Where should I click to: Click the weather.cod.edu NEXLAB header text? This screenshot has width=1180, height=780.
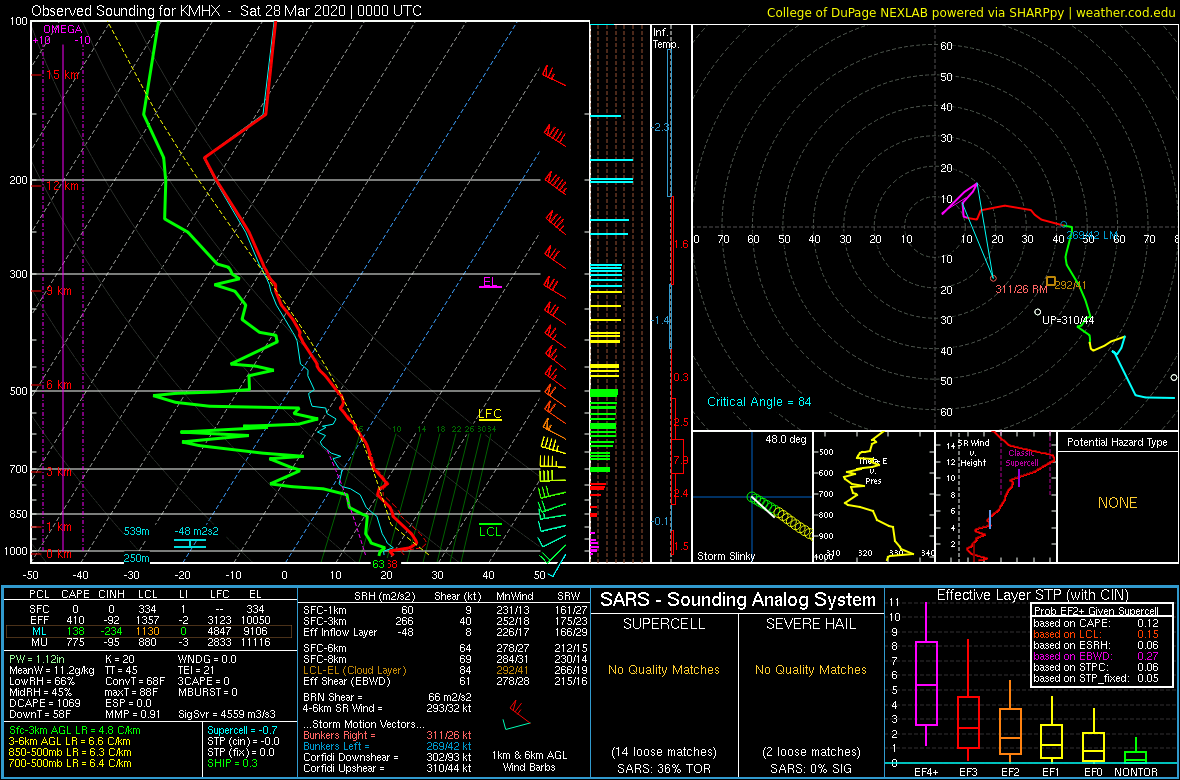(x=971, y=11)
